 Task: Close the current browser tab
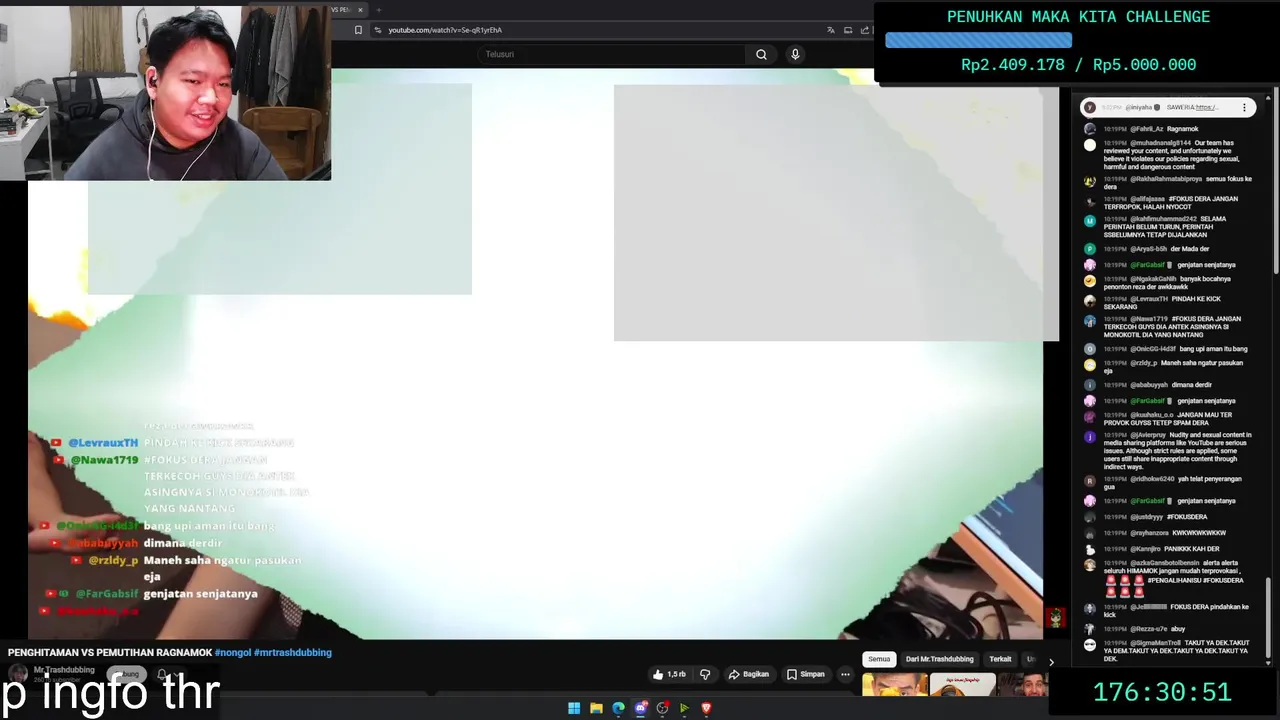coord(360,10)
